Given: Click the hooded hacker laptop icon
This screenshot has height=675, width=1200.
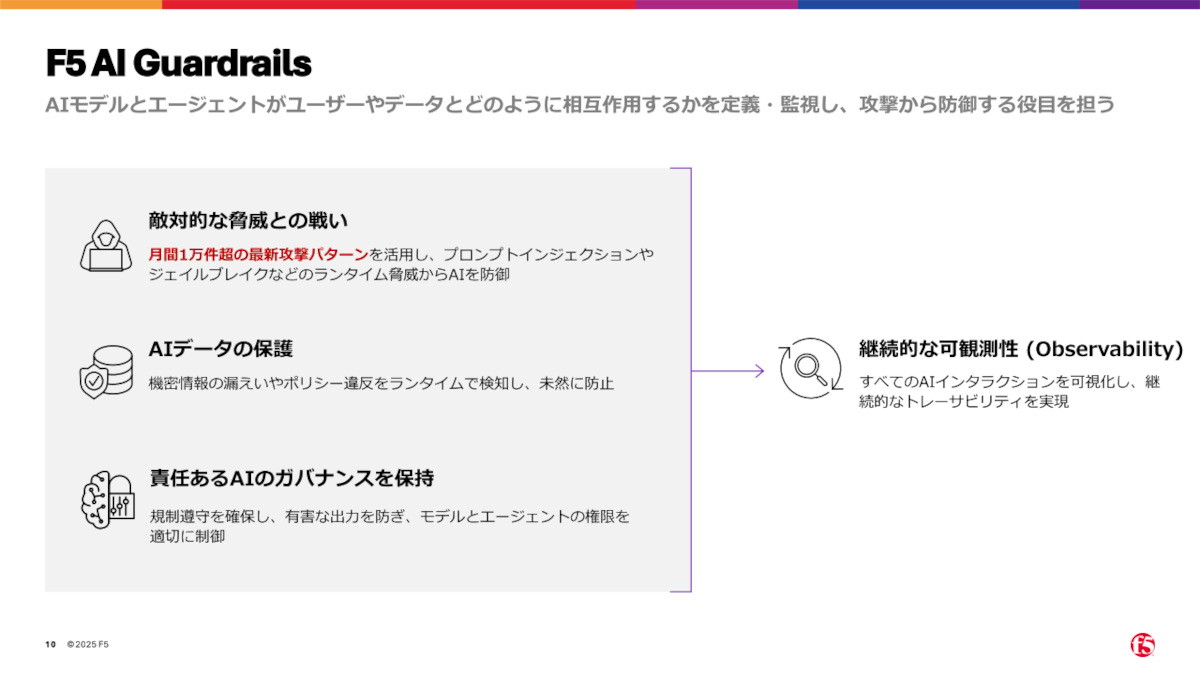Looking at the screenshot, I should pos(106,246).
